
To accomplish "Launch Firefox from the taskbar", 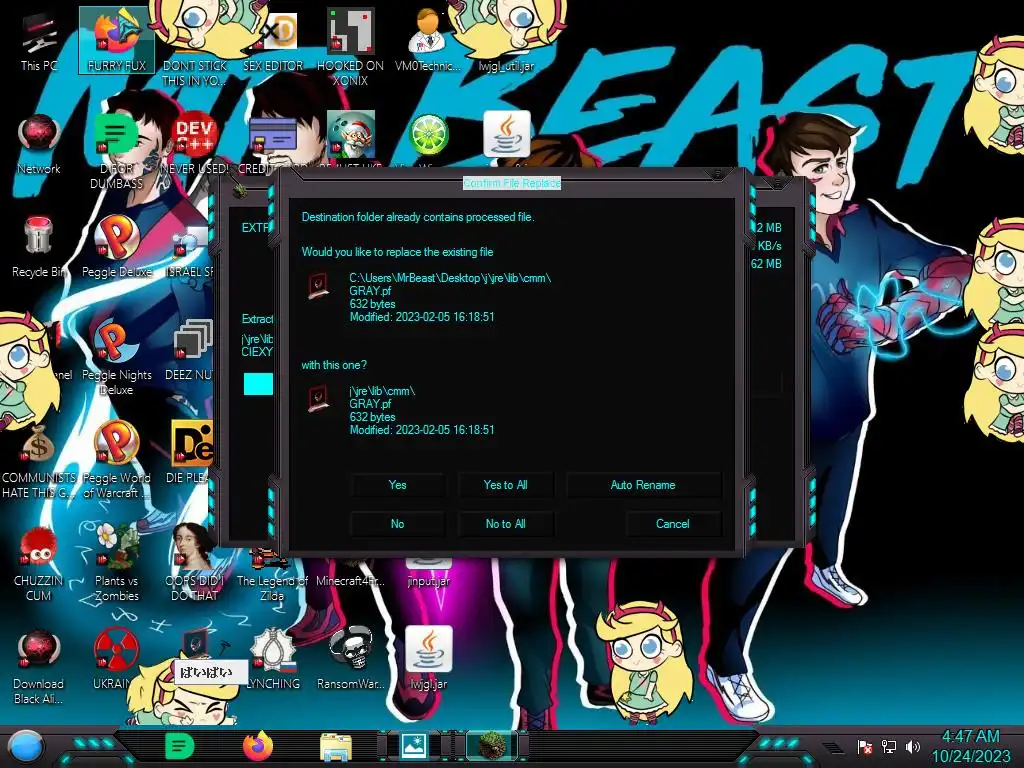I will click(x=258, y=746).
